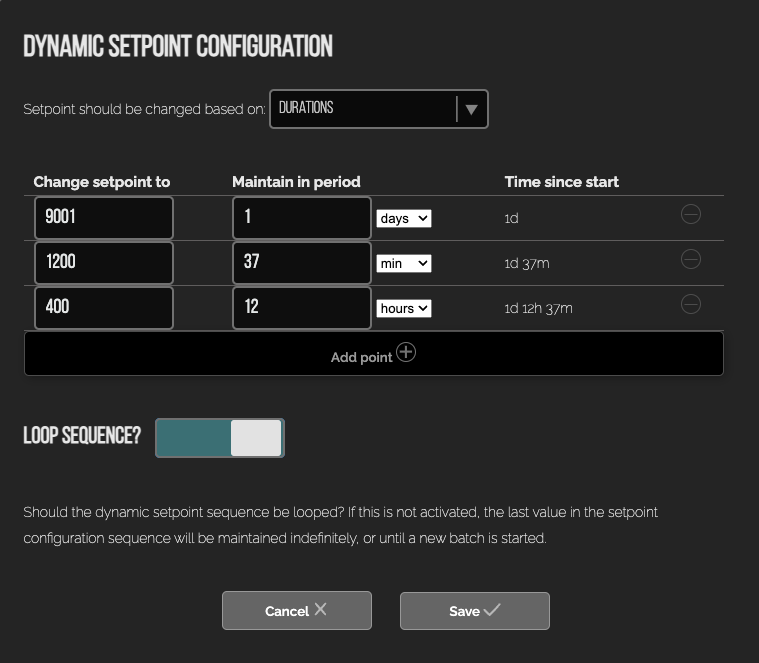Focus the period field showing 37

point(302,263)
